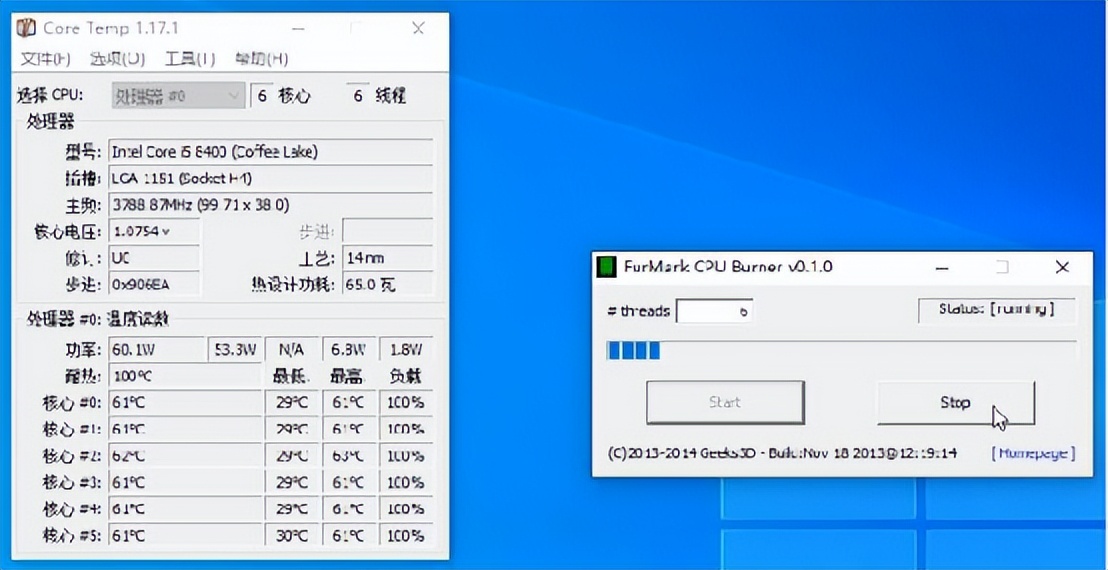Select the 1.8W power reading
Image resolution: width=1108 pixels, height=570 pixels.
tap(406, 349)
